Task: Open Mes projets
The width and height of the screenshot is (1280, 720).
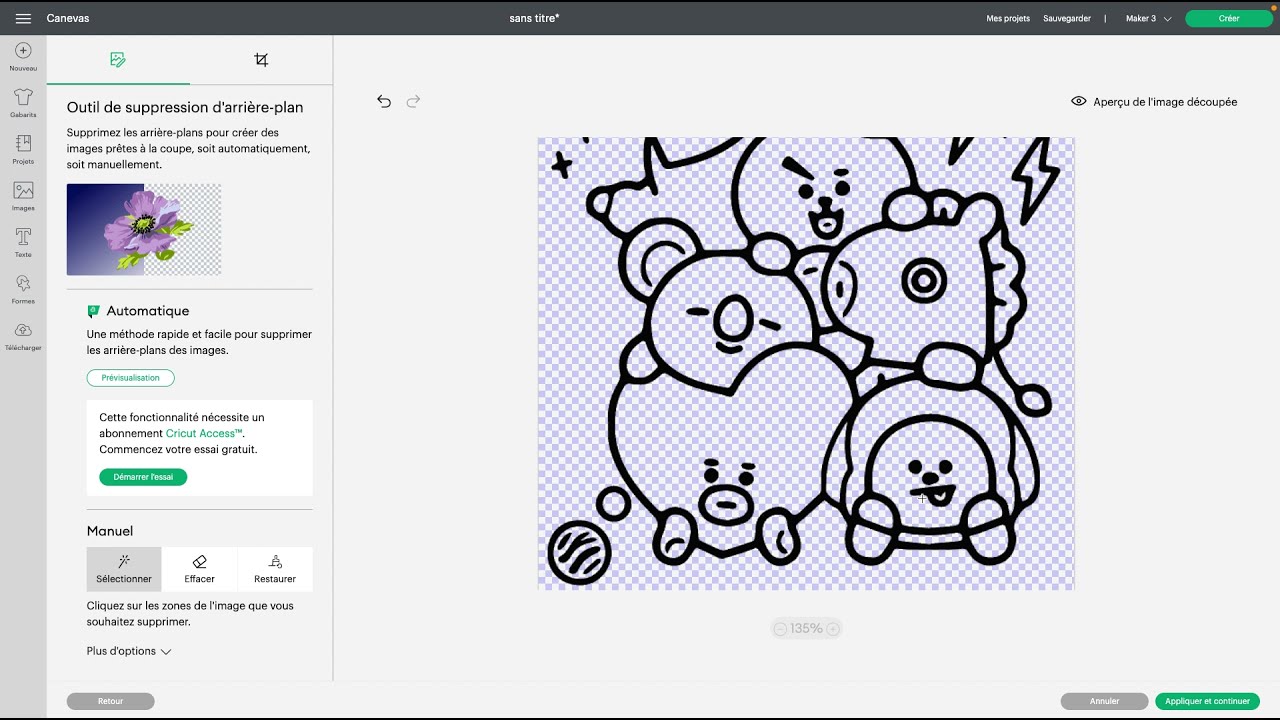Action: 1008,18
